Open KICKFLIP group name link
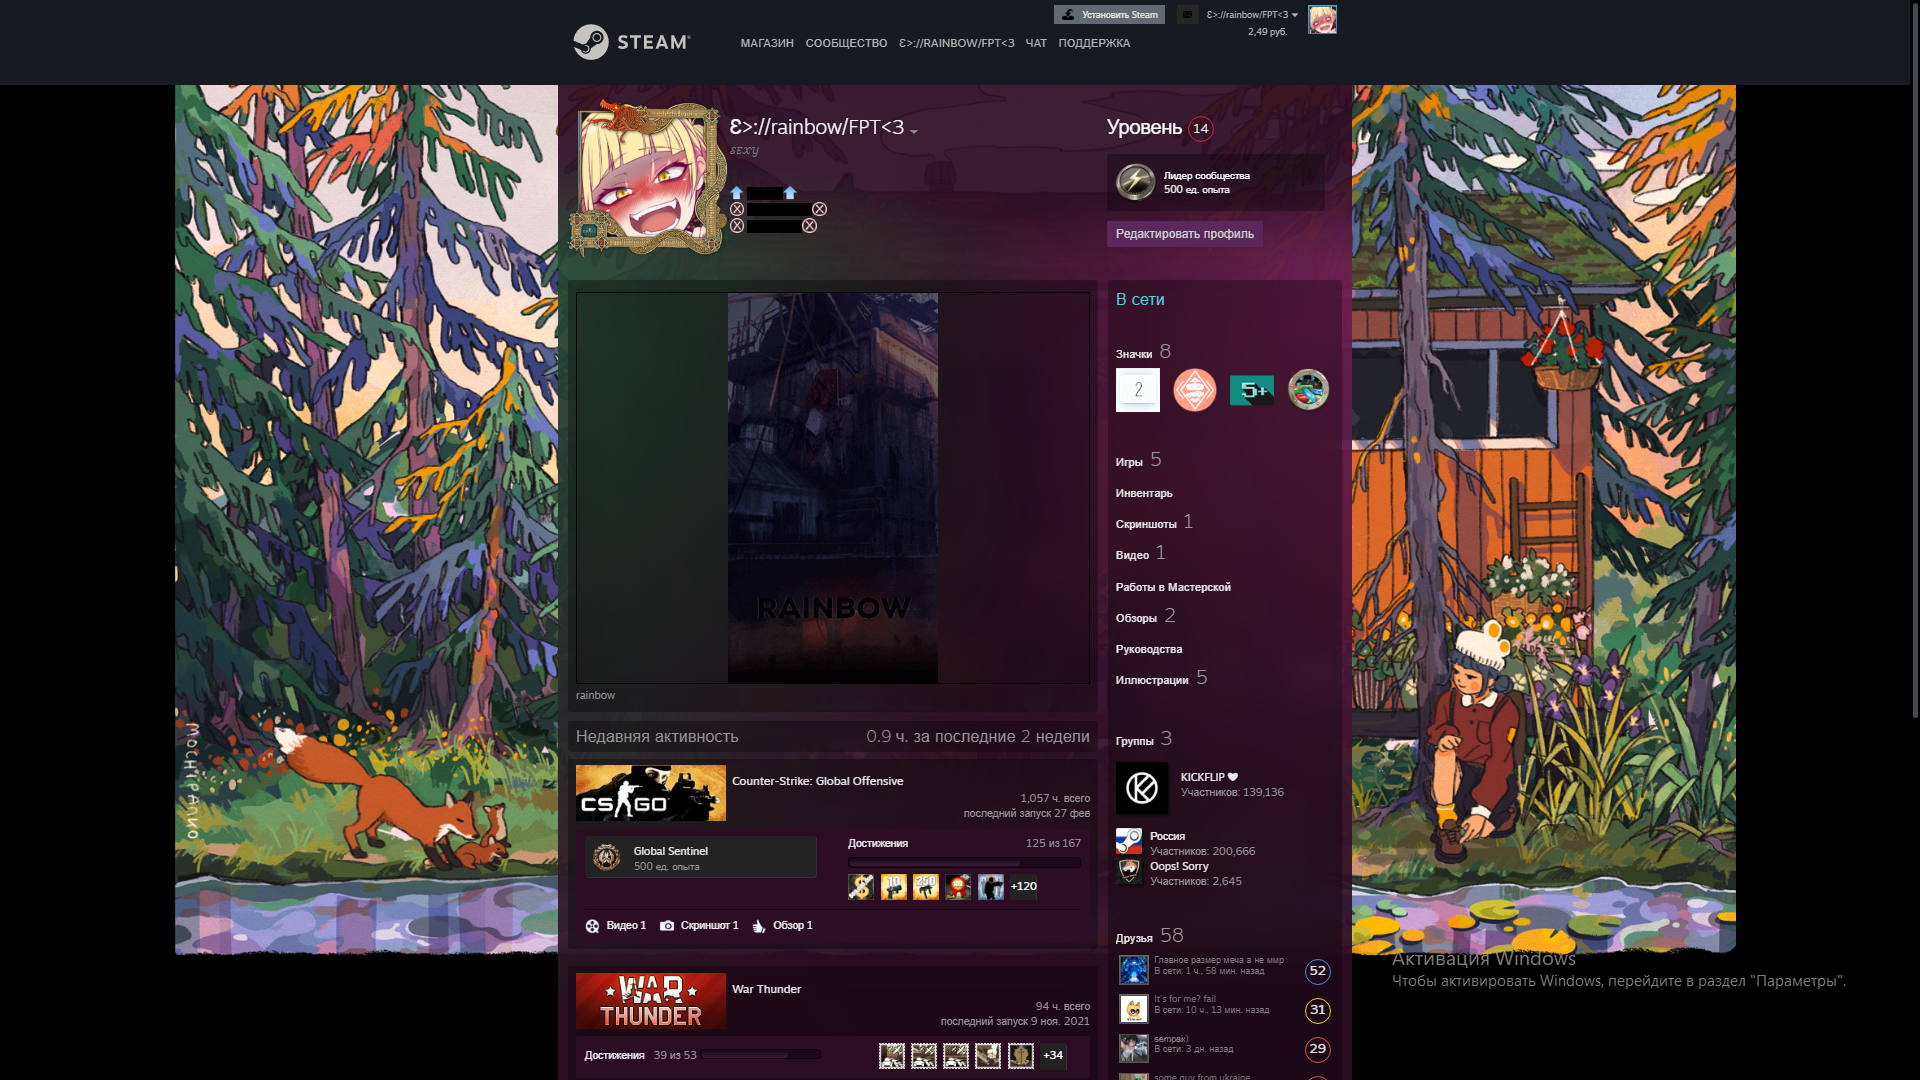 (1209, 777)
